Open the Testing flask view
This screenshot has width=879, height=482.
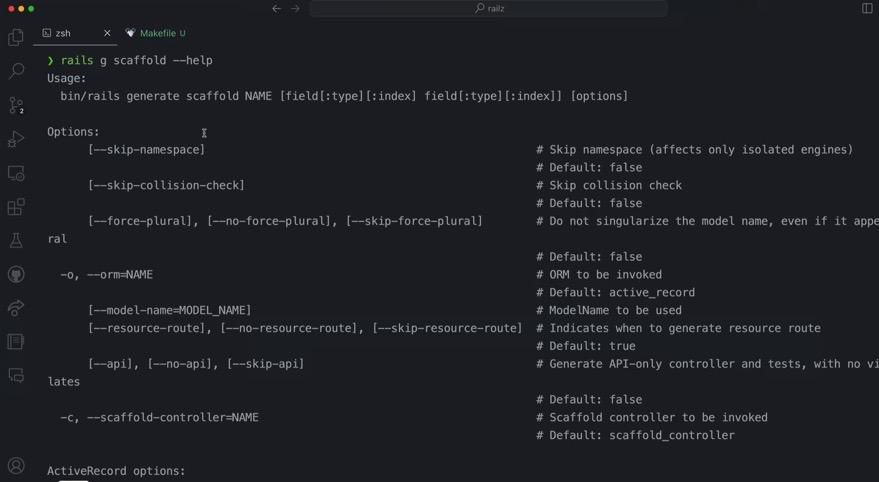(16, 241)
